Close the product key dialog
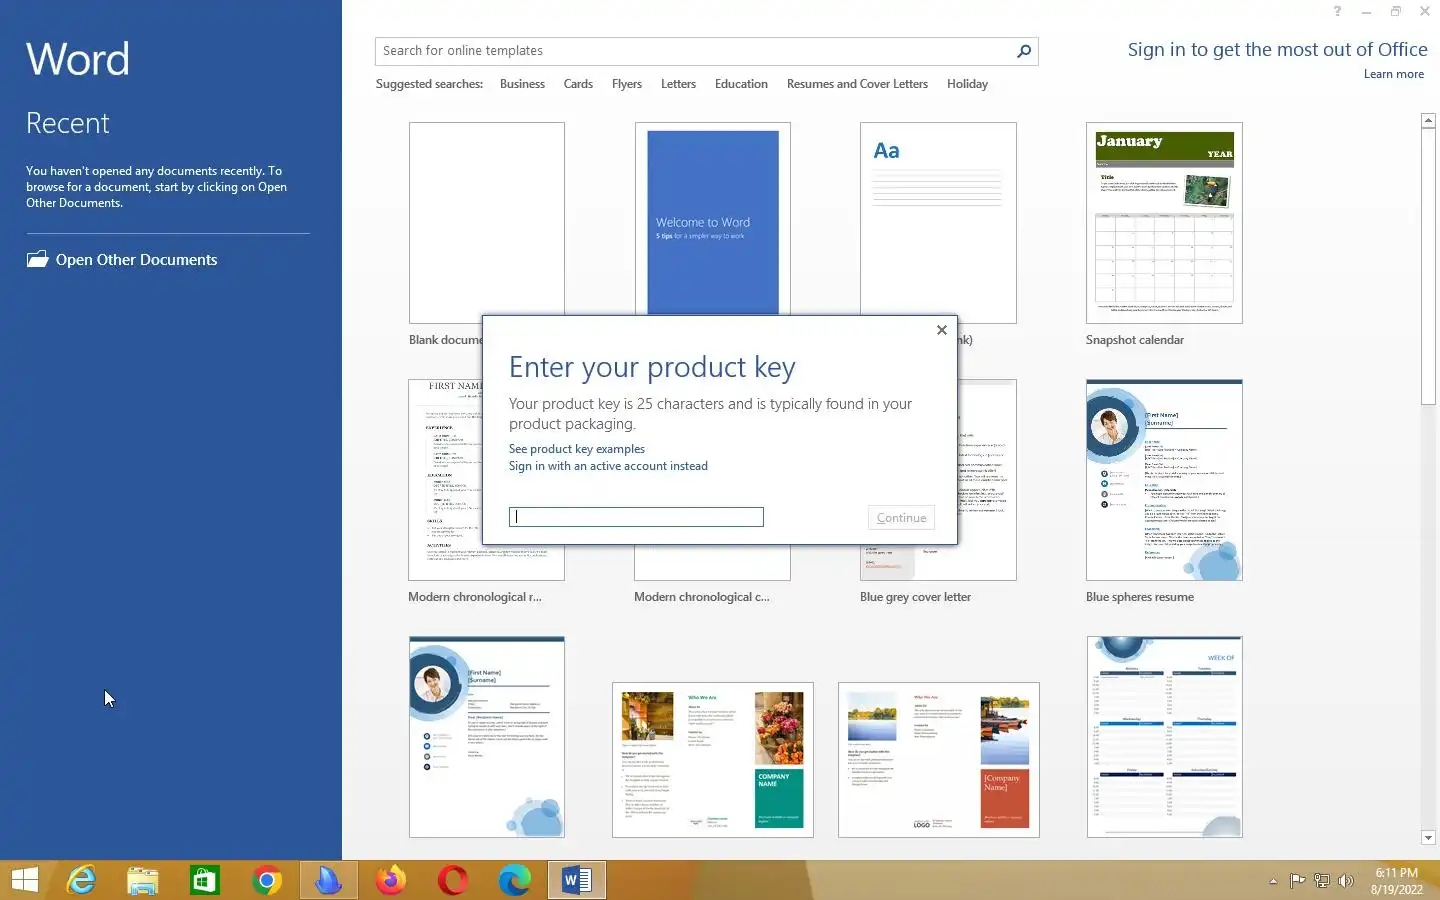1440x900 pixels. (941, 330)
